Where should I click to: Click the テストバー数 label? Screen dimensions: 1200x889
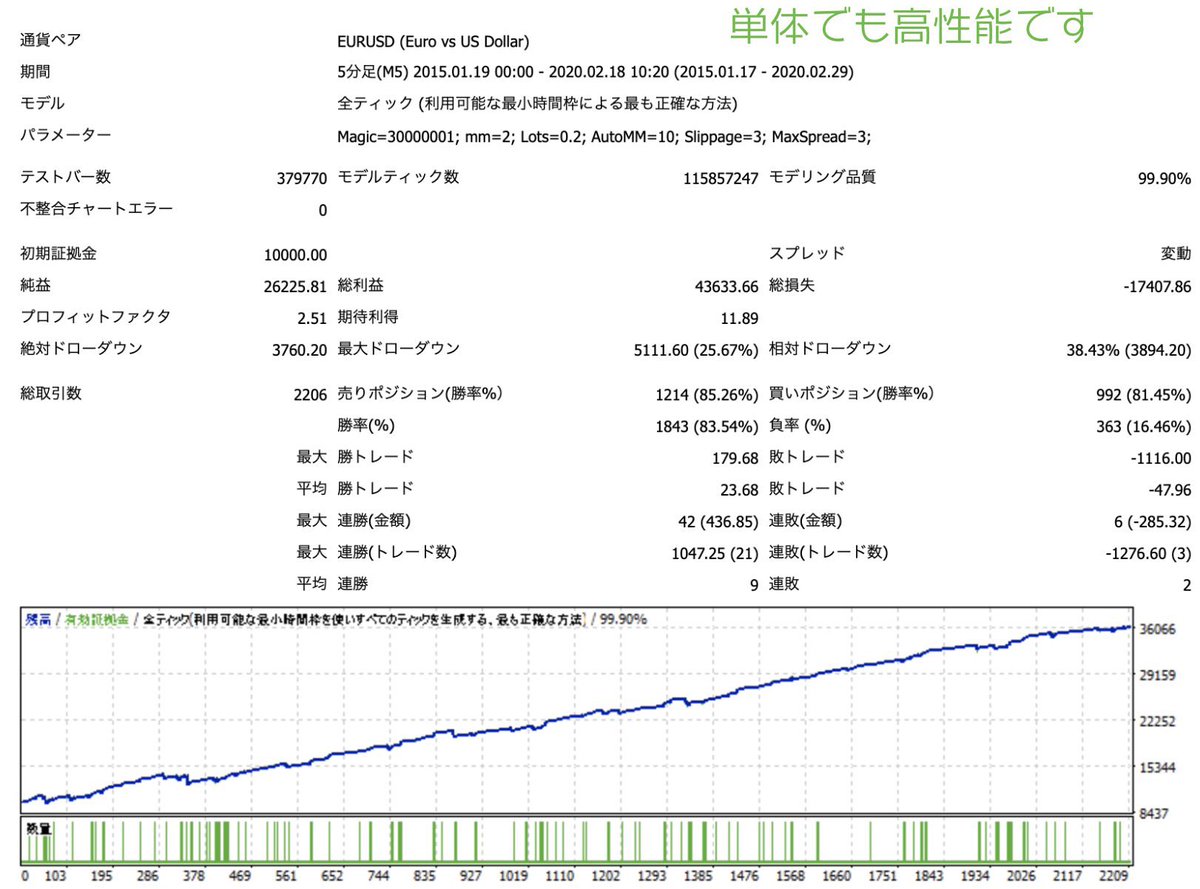[65, 177]
